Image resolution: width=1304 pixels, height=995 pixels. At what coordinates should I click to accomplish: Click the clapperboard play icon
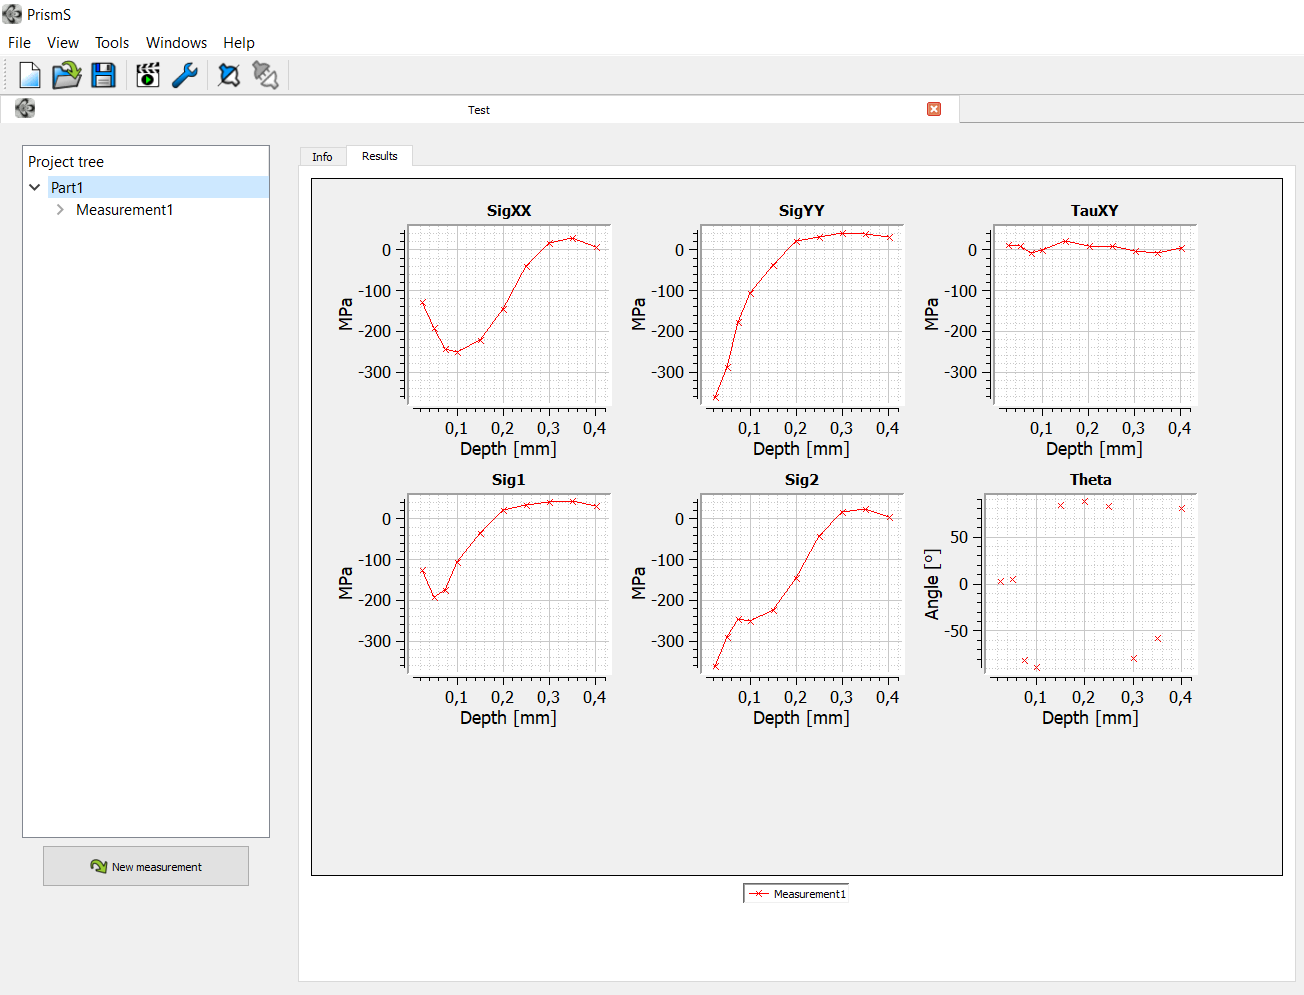click(148, 75)
